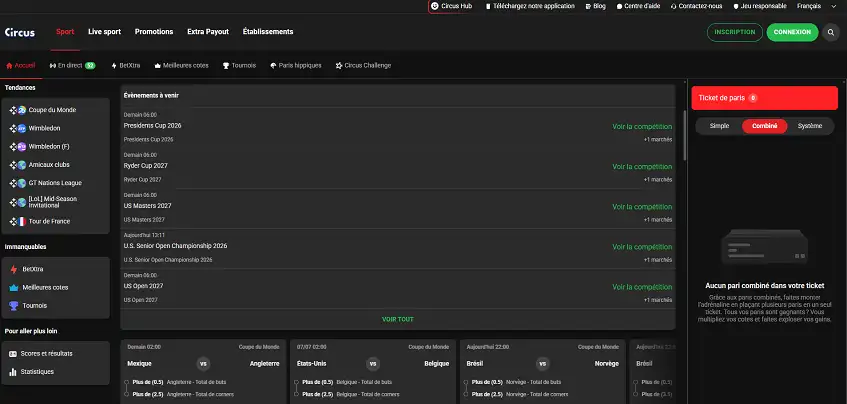Click Voir la compétition for U.S. Senior Open

click(x=642, y=247)
